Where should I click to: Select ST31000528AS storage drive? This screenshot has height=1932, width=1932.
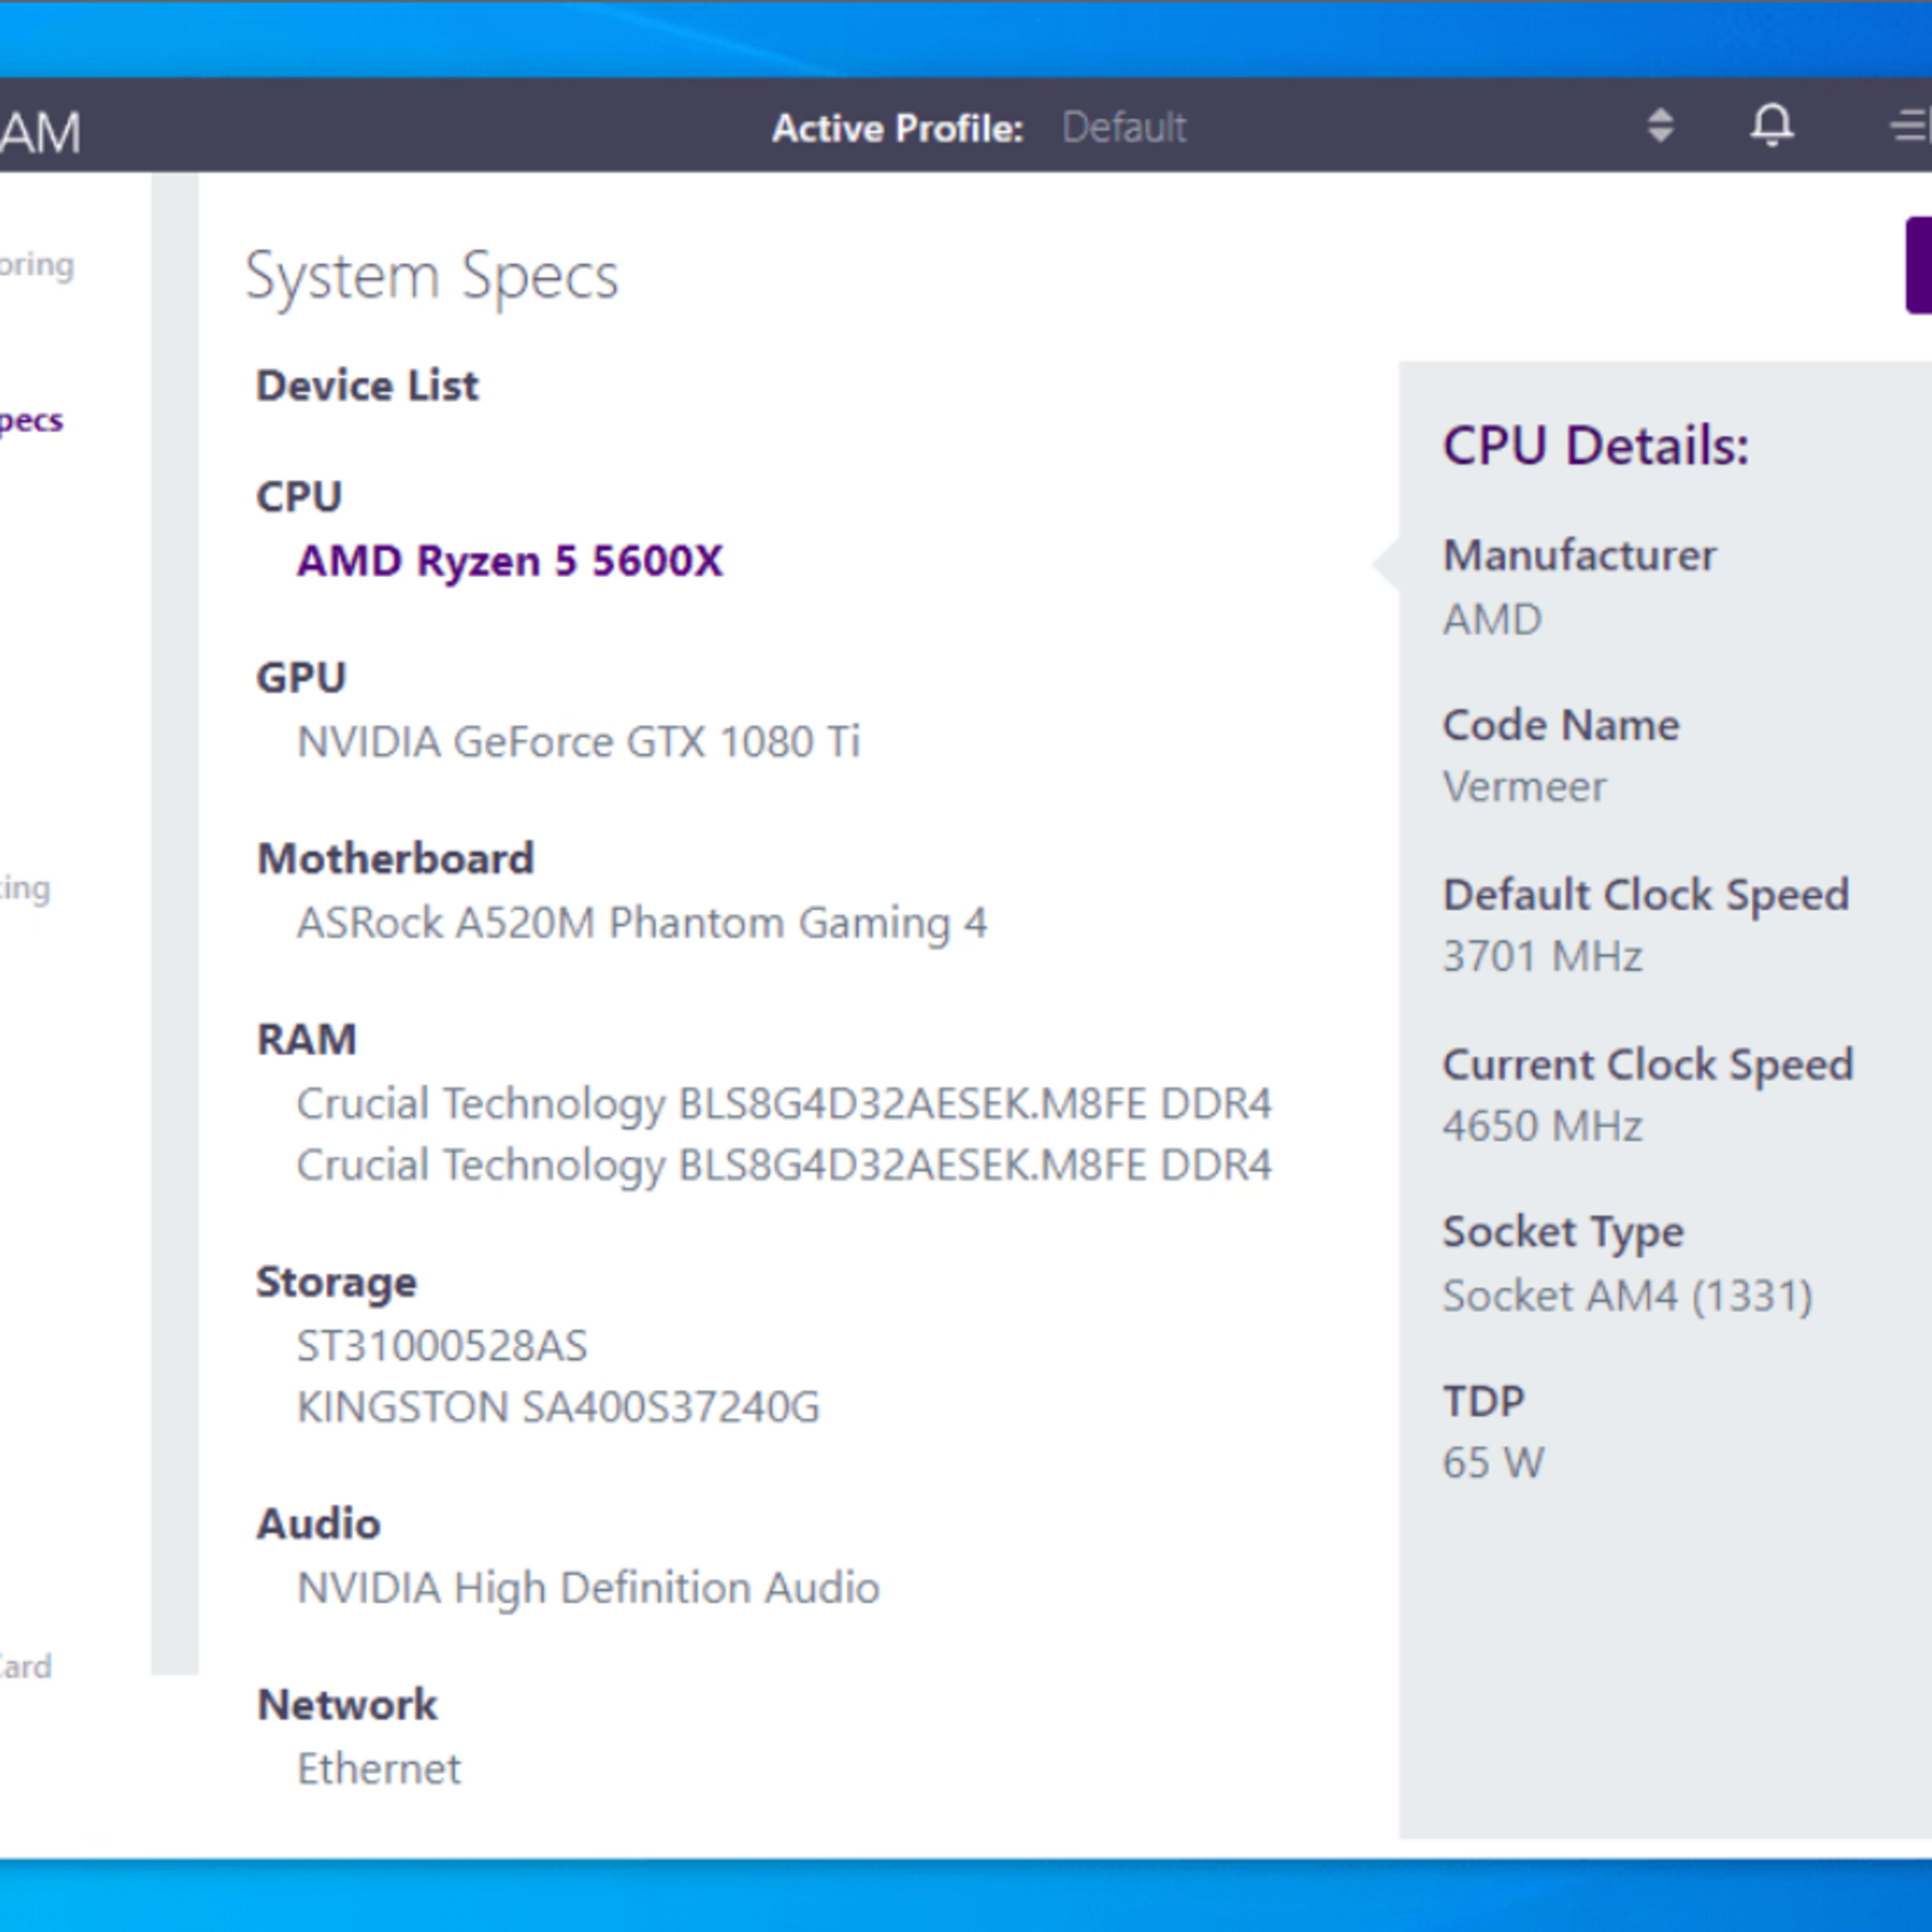coord(442,1346)
